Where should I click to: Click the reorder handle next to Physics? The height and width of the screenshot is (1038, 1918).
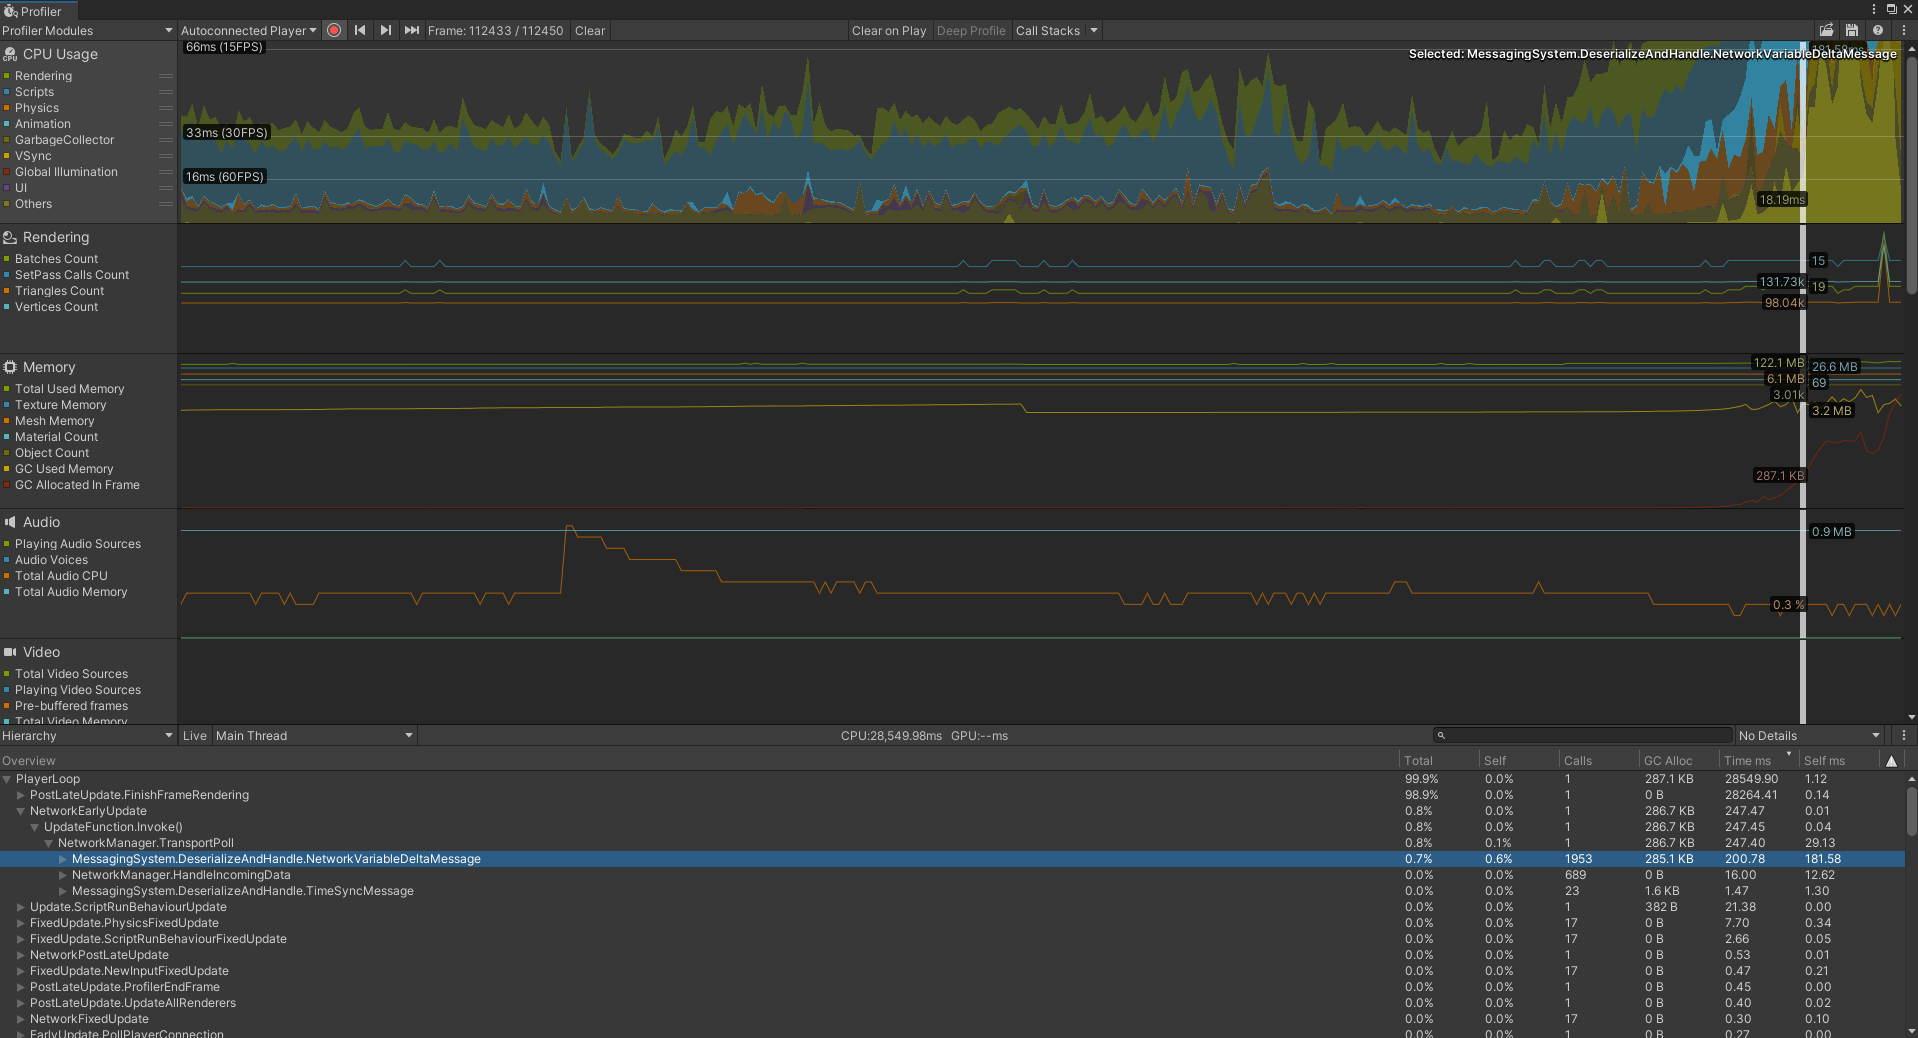(x=166, y=108)
